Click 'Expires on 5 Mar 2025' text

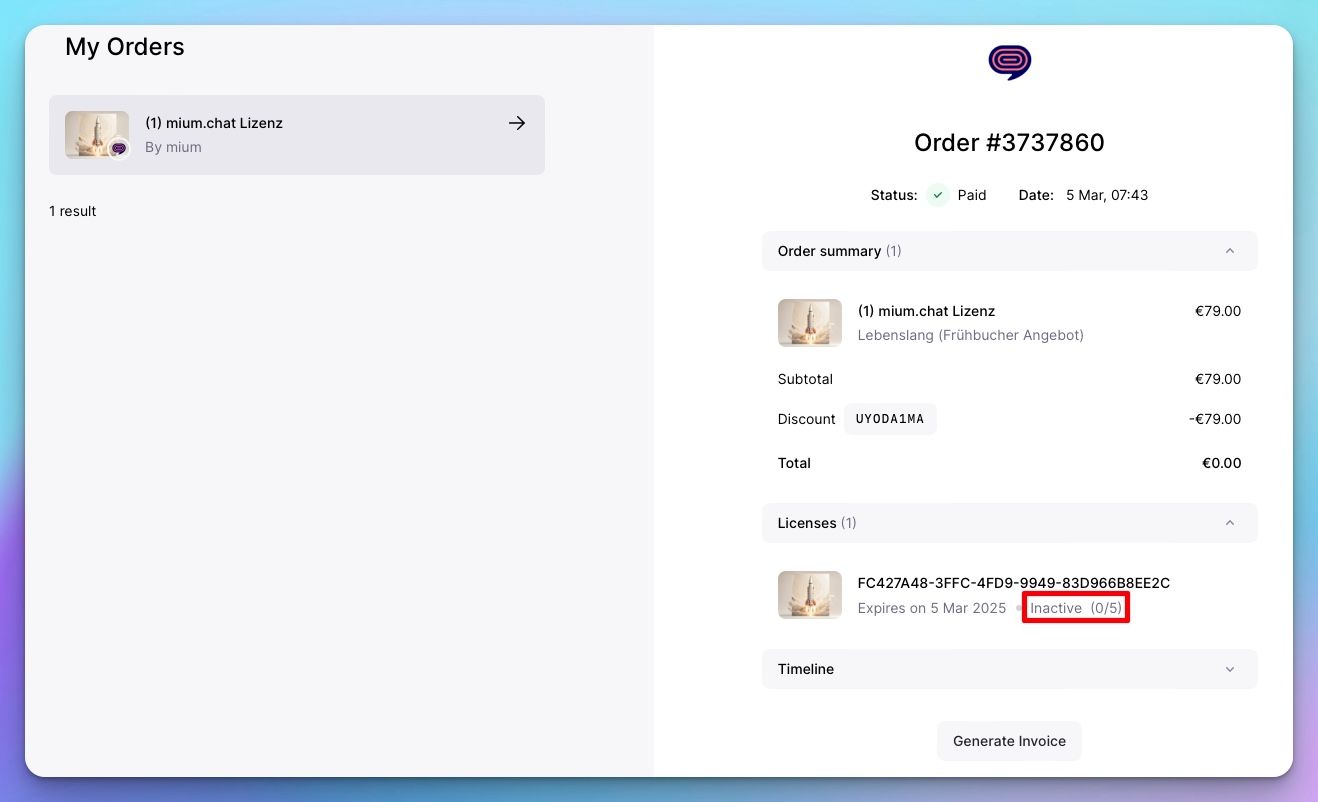pyautogui.click(x=932, y=608)
